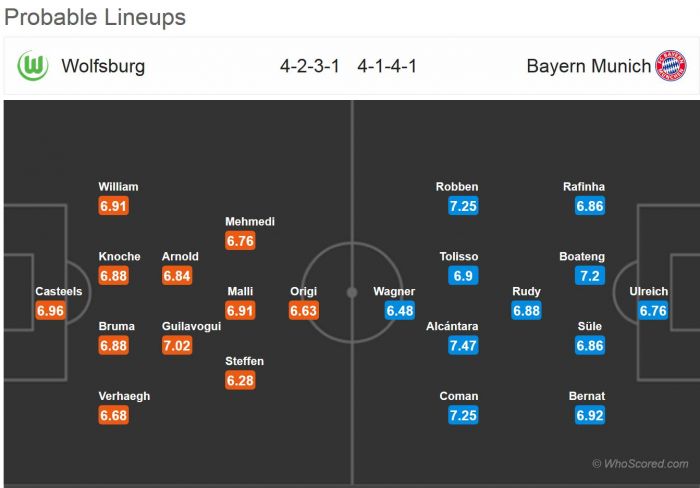Click Boateng's 7.2 rating badge
700x488 pixels.
point(590,276)
